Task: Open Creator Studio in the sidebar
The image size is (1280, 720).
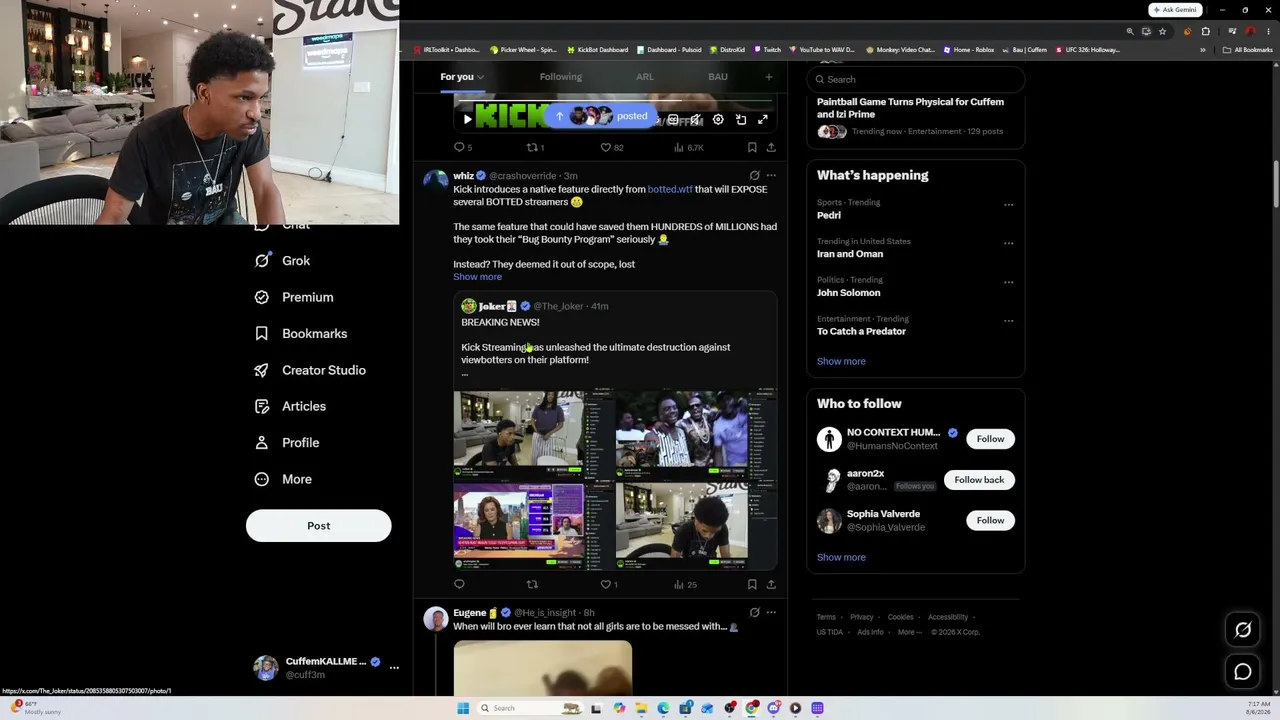Action: pyautogui.click(x=310, y=370)
